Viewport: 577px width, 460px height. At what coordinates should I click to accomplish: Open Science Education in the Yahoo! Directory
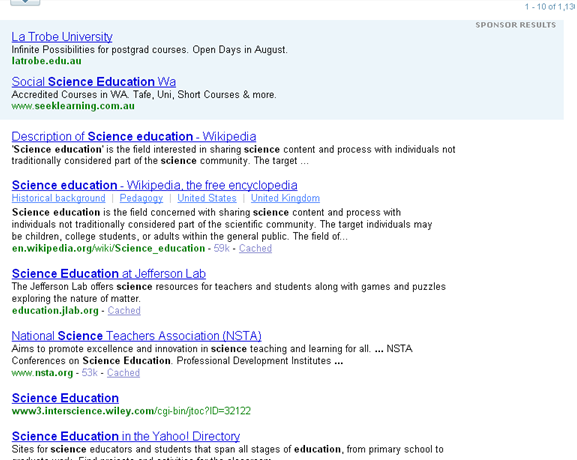click(126, 436)
